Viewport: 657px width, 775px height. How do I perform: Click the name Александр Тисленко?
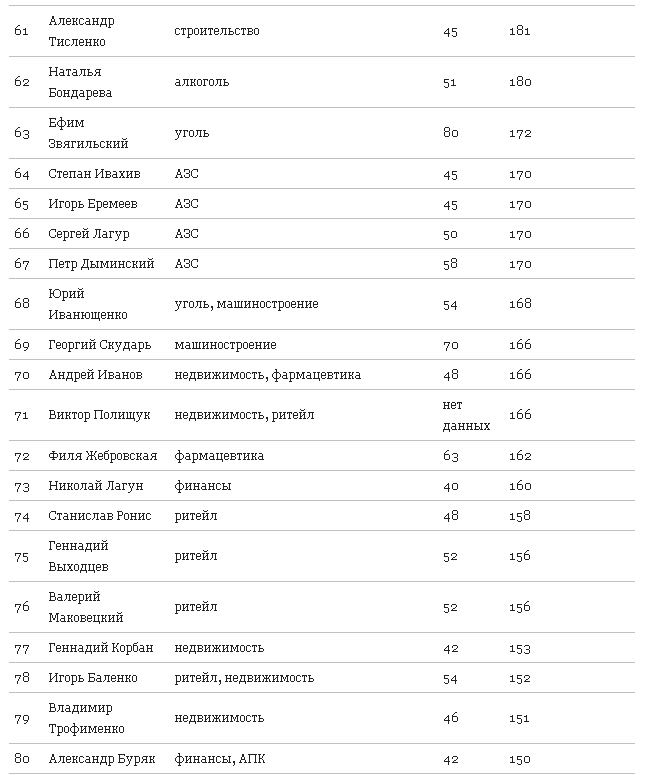(x=82, y=31)
